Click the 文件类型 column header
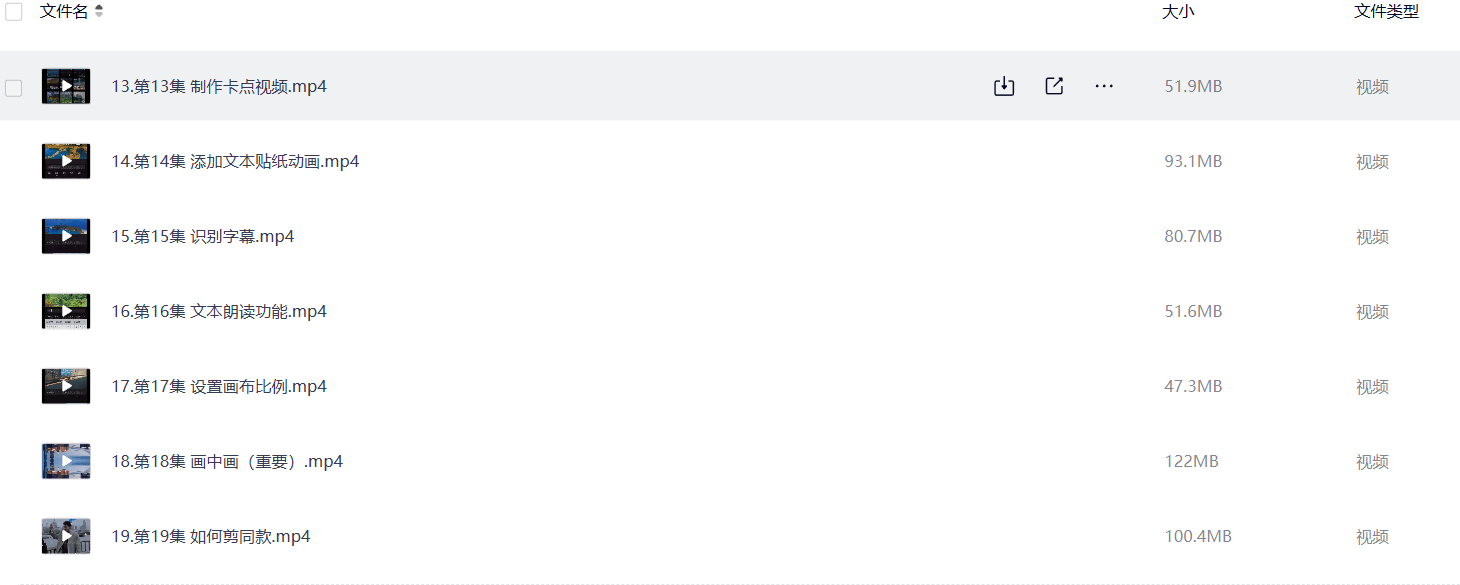 tap(1386, 12)
